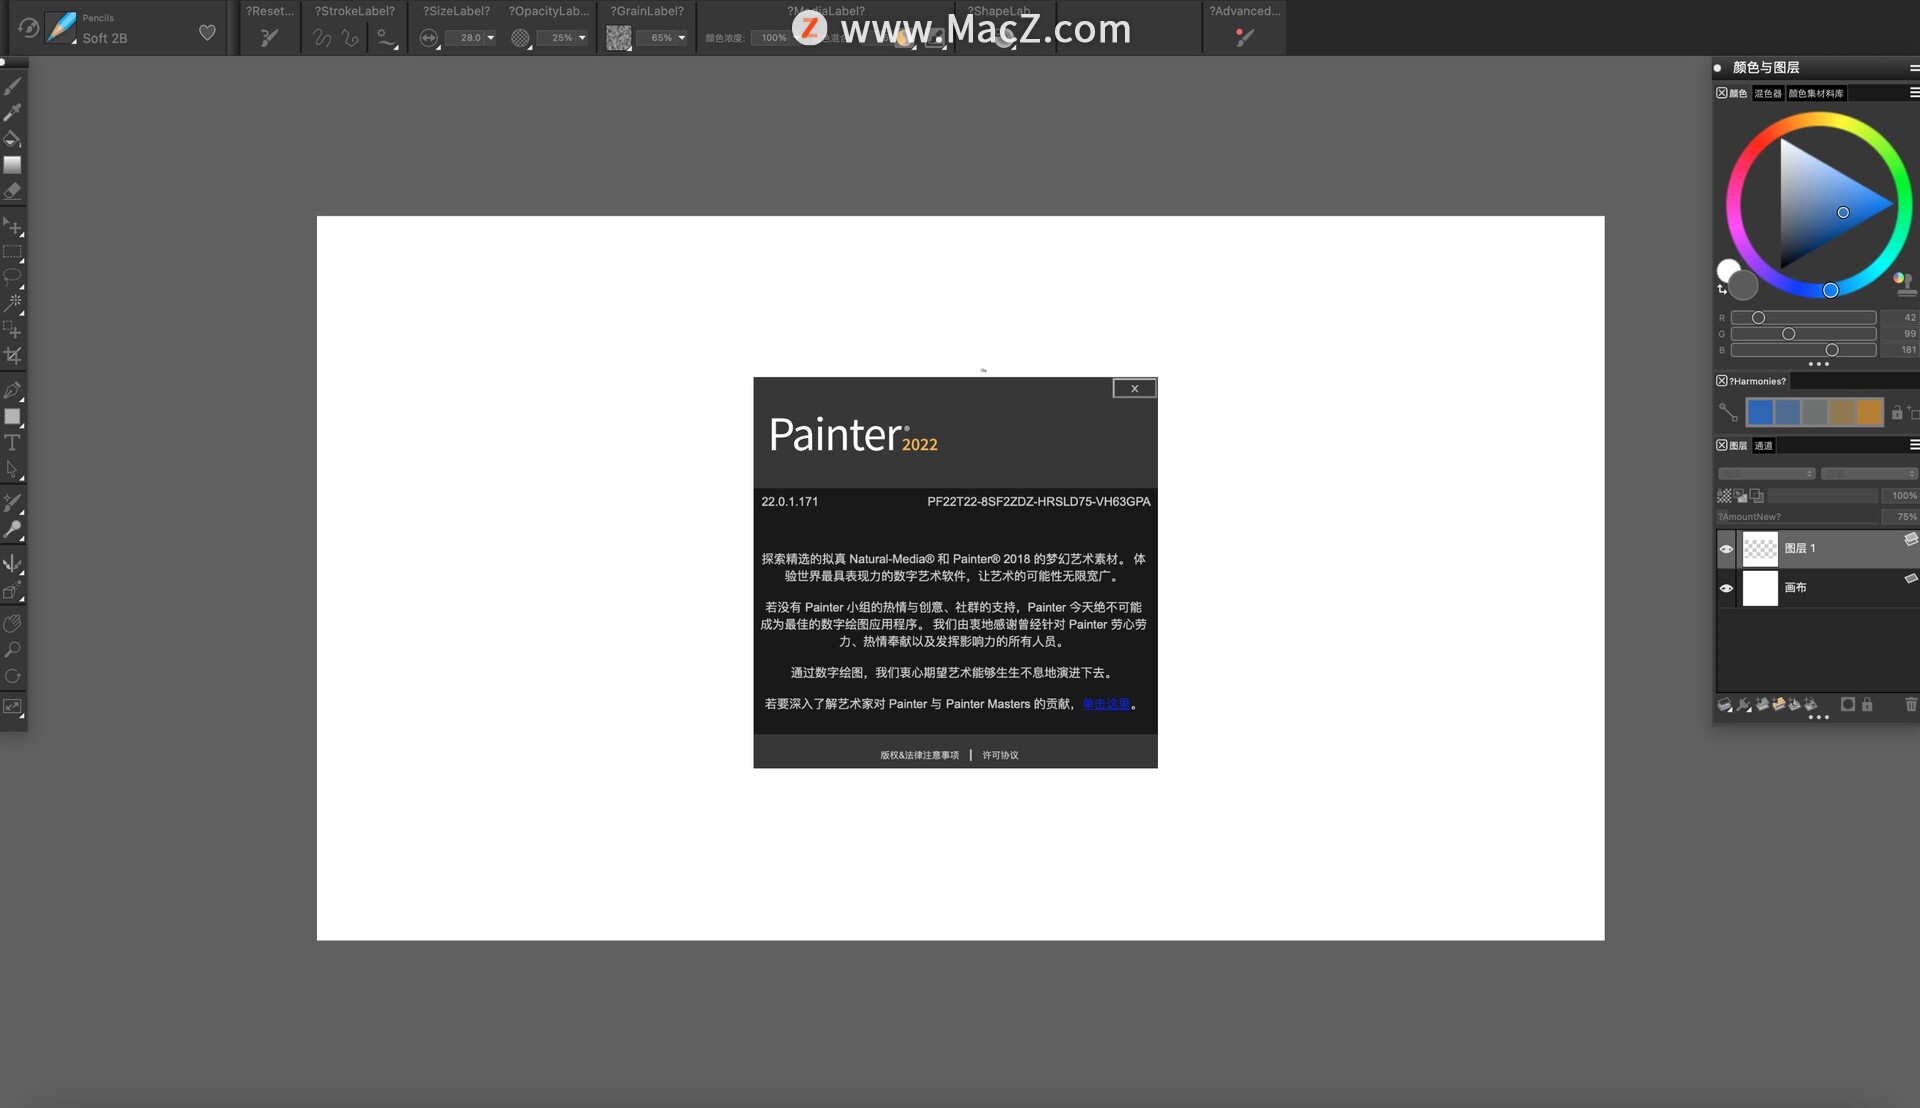Open the 颜色与图层 palette drawer options menu
The width and height of the screenshot is (1920, 1108).
pyautogui.click(x=1914, y=68)
